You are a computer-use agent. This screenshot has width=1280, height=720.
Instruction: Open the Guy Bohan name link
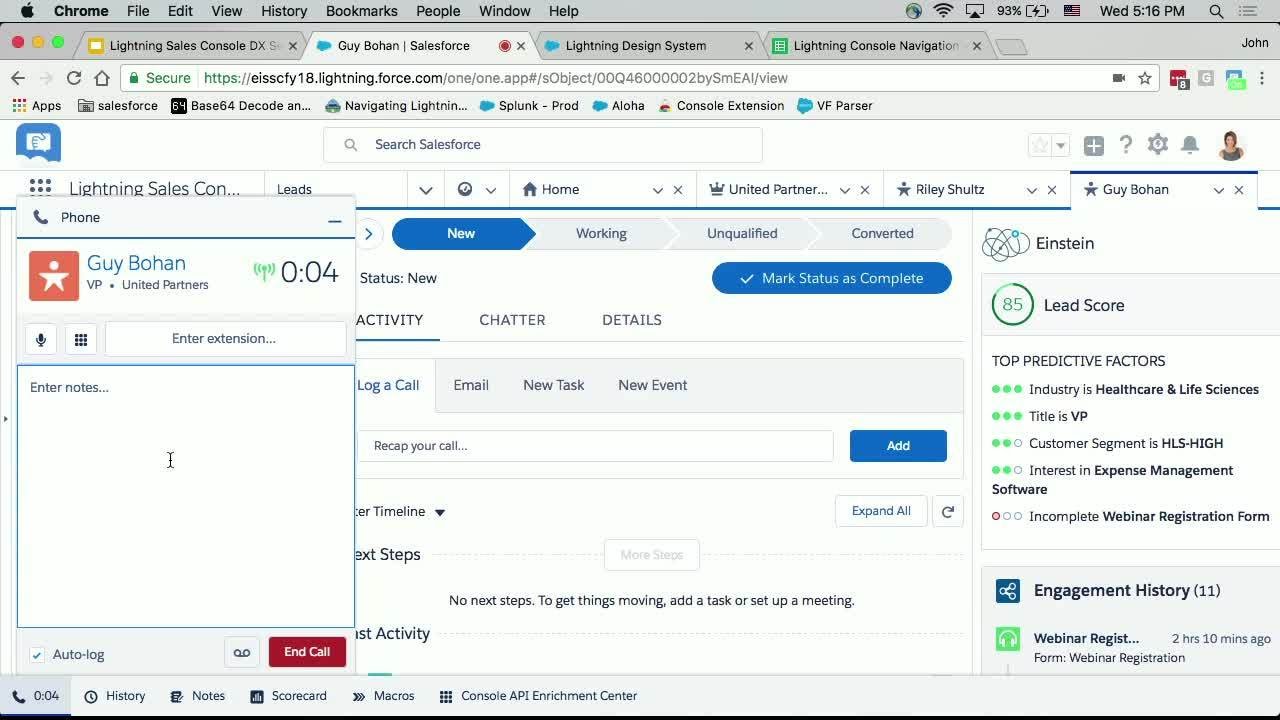pos(136,263)
